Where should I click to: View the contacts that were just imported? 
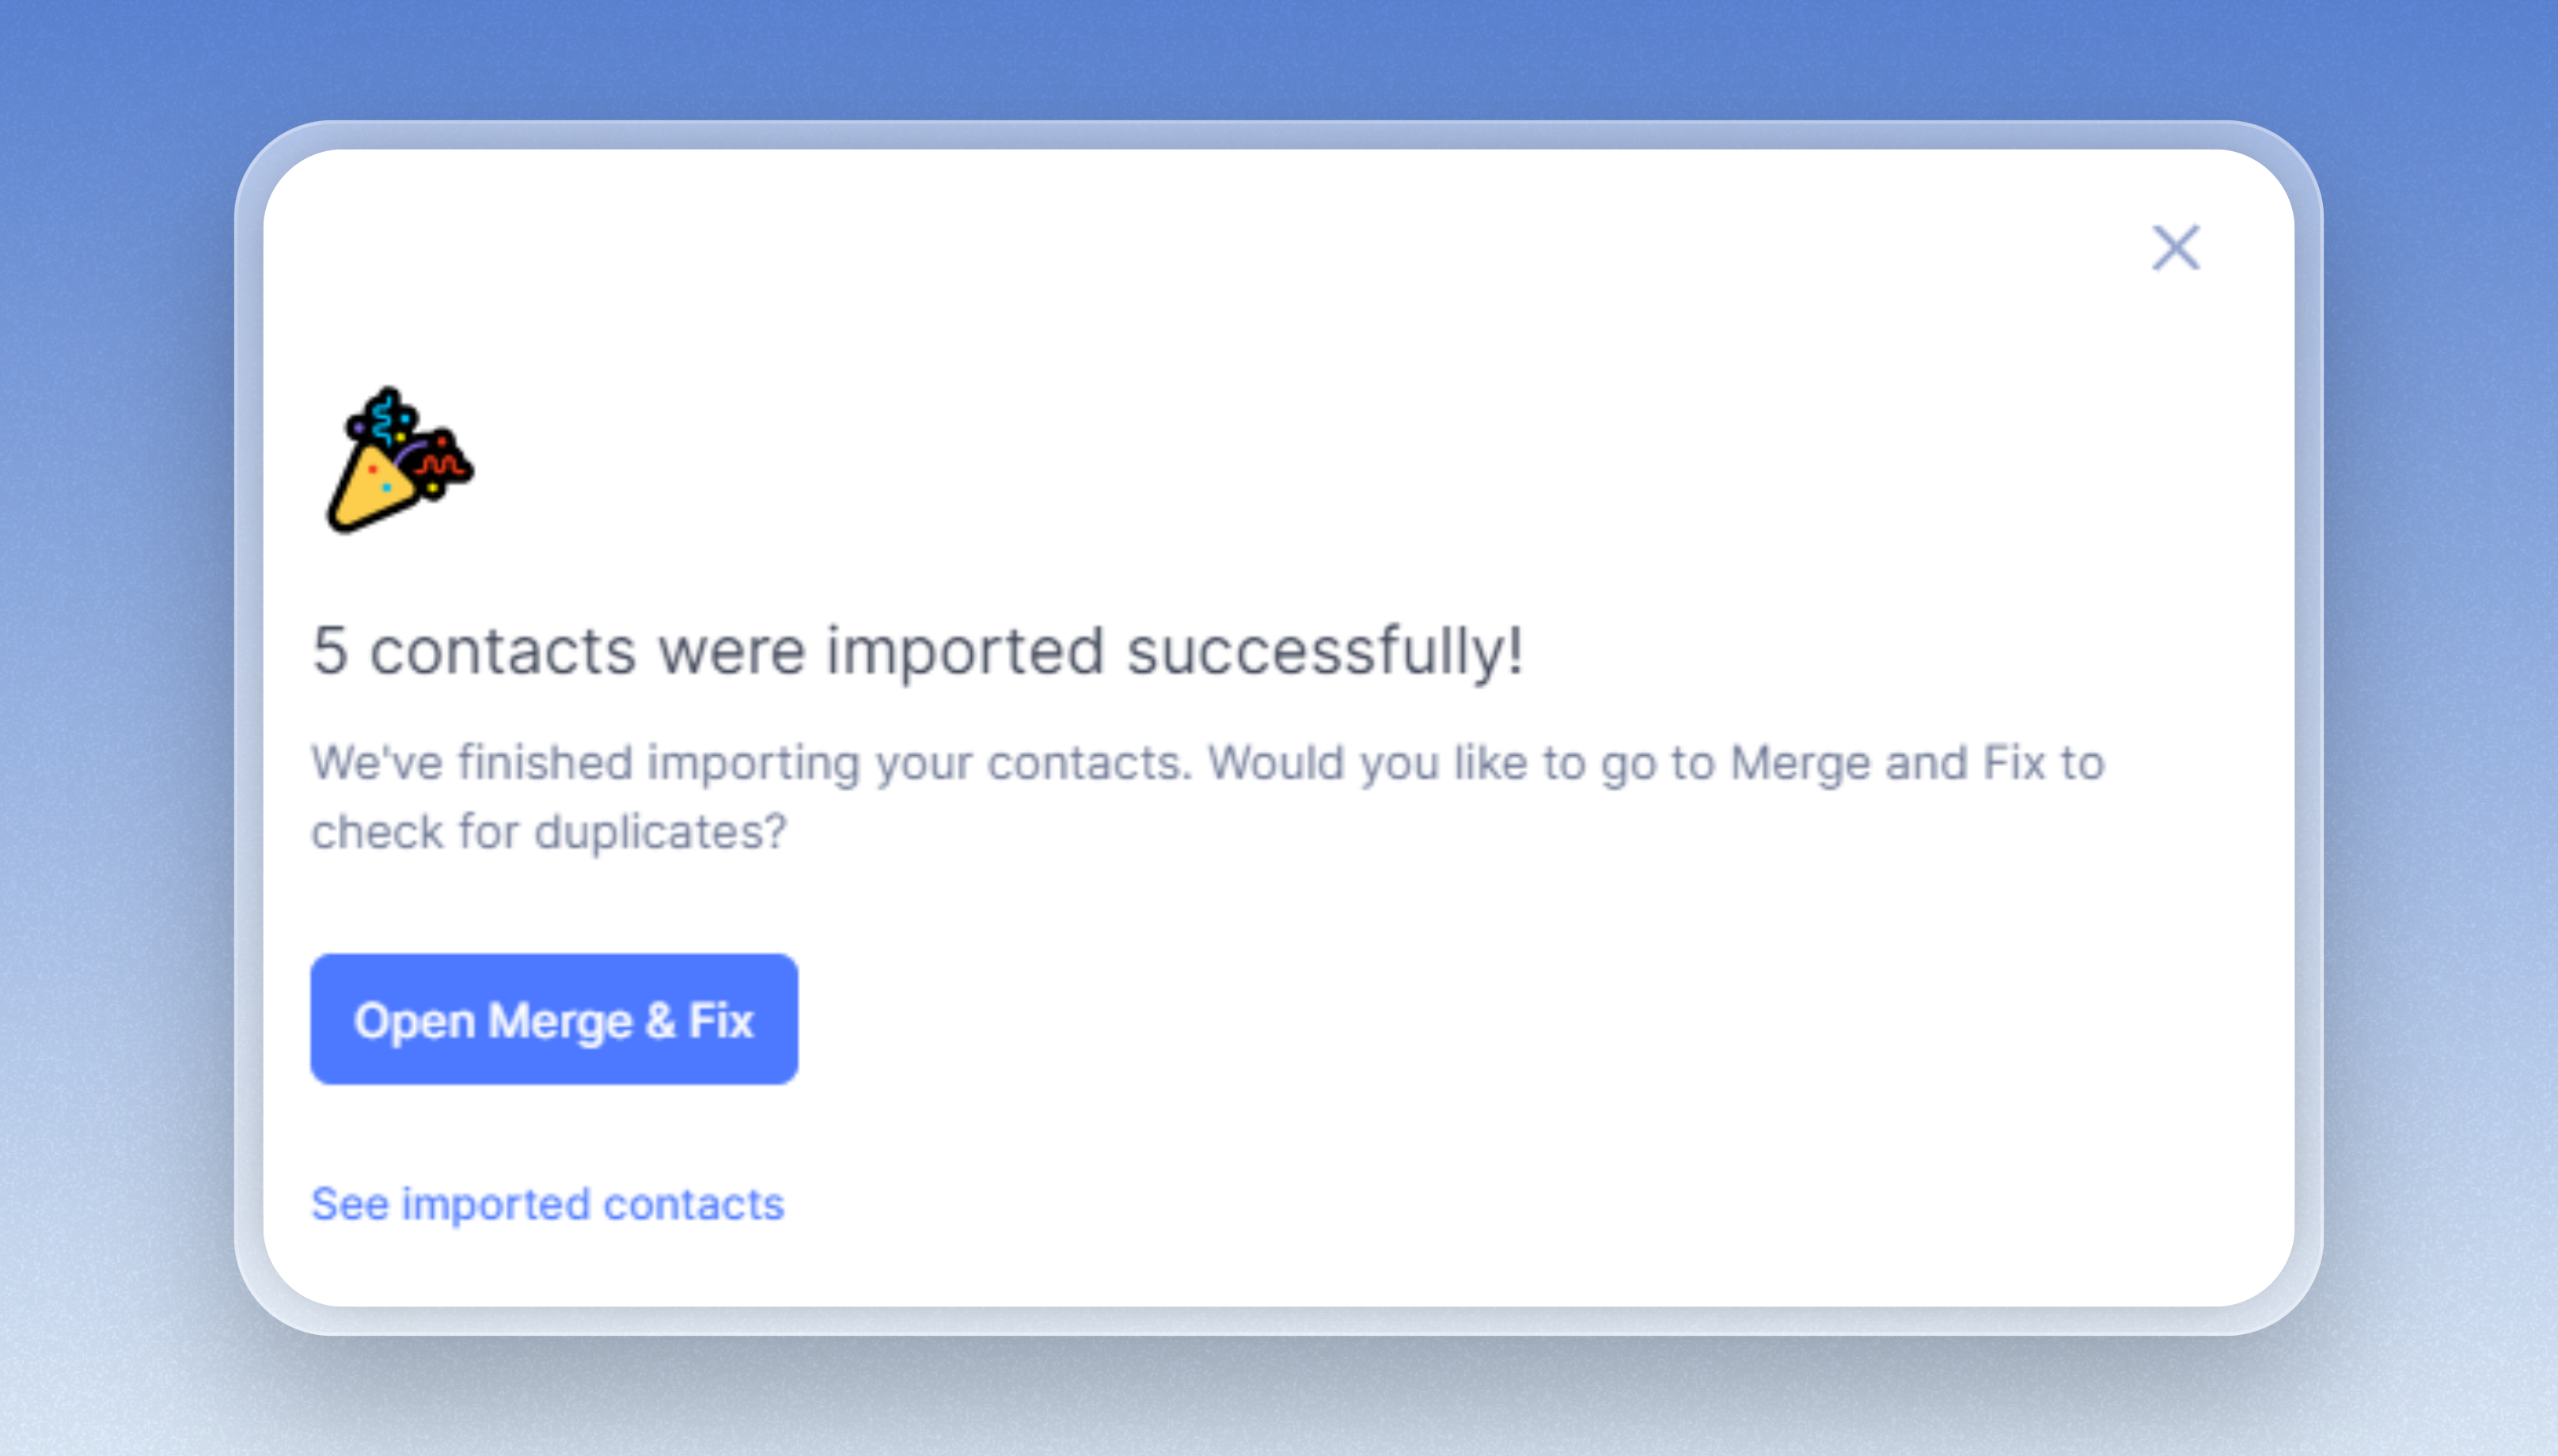pos(548,1204)
